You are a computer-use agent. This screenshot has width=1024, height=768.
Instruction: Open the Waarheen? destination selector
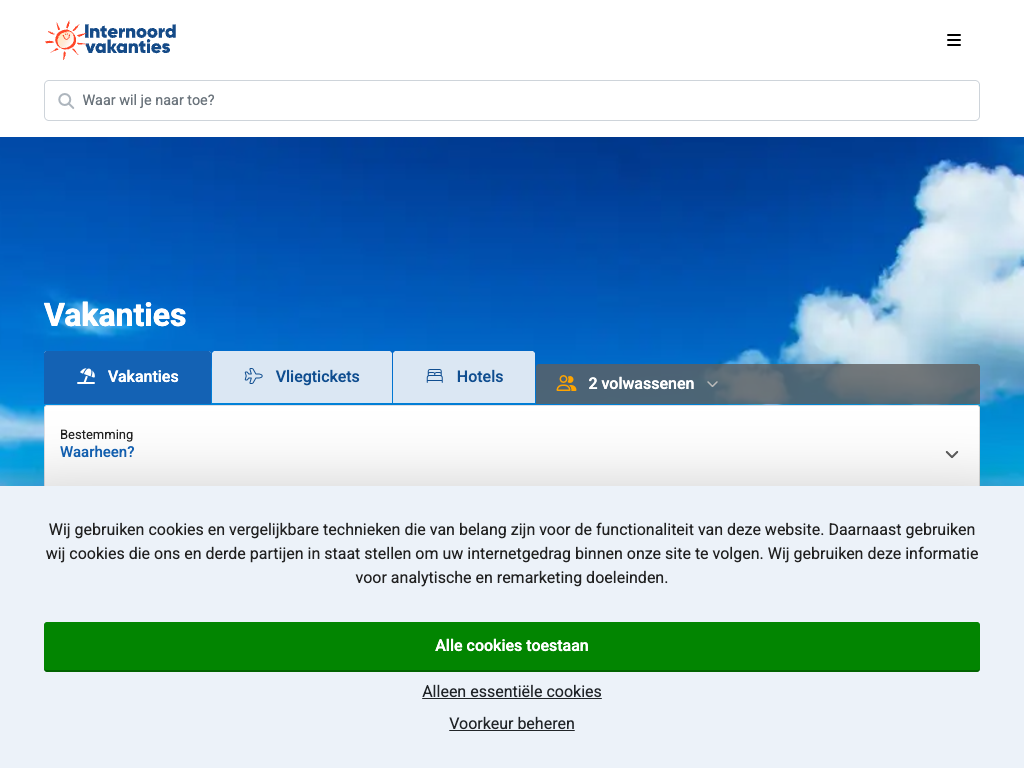point(98,453)
